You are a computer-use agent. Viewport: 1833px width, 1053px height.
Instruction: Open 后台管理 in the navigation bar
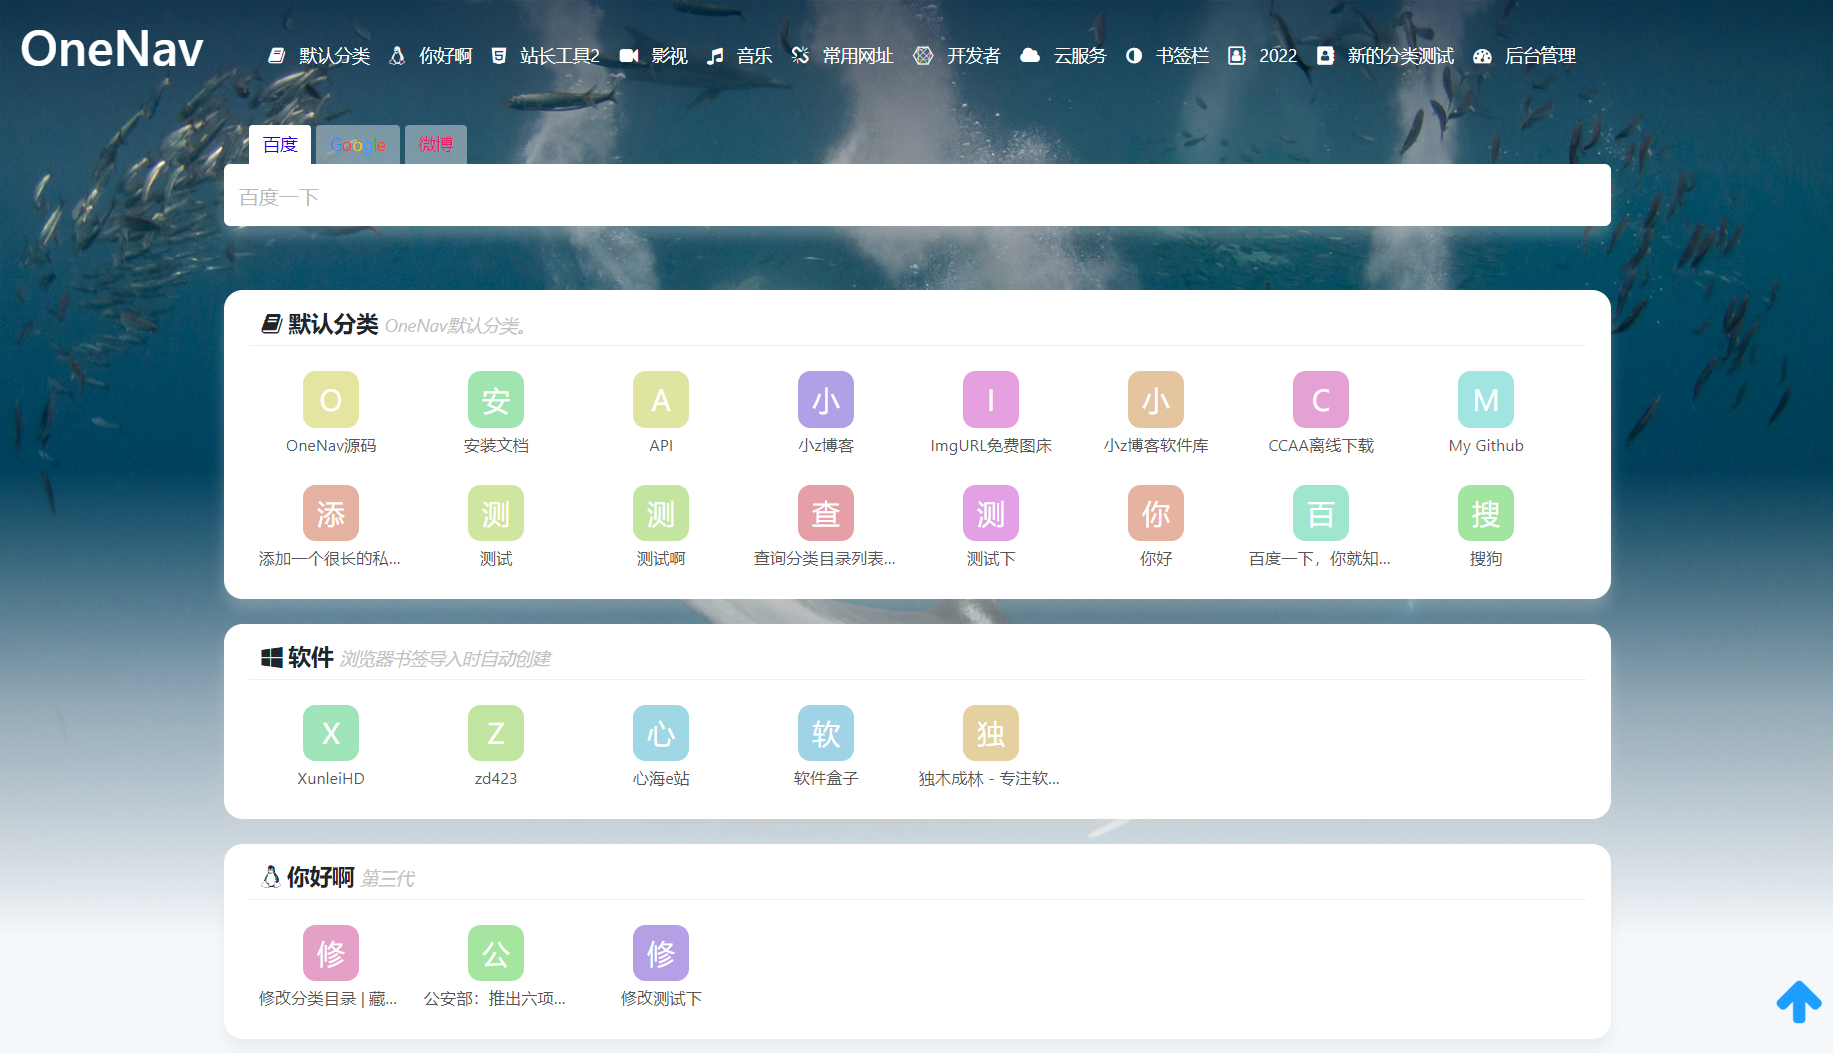coord(1525,56)
